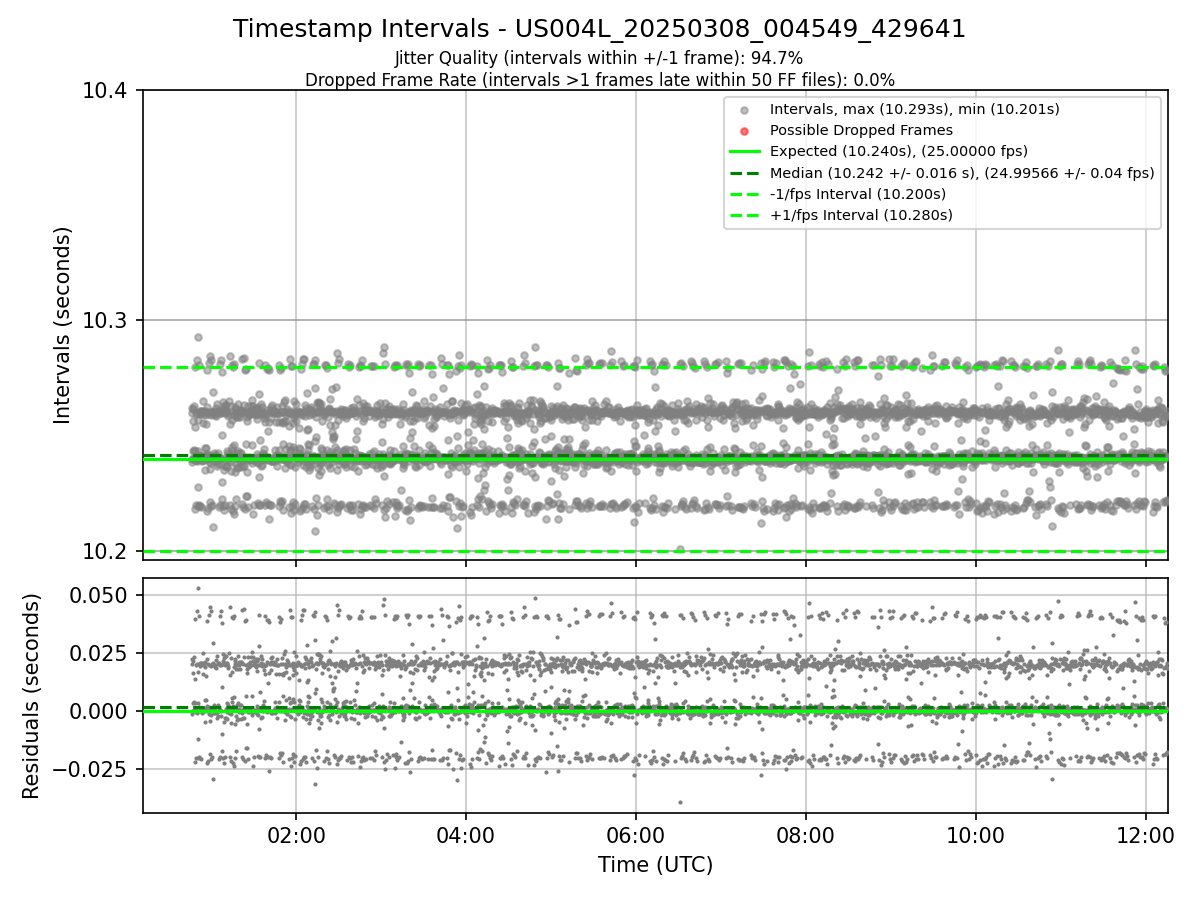Click legend entry 'Expected (10.240s), (25.00000 fps)'
Image resolution: width=1200 pixels, height=900 pixels.
(x=898, y=151)
